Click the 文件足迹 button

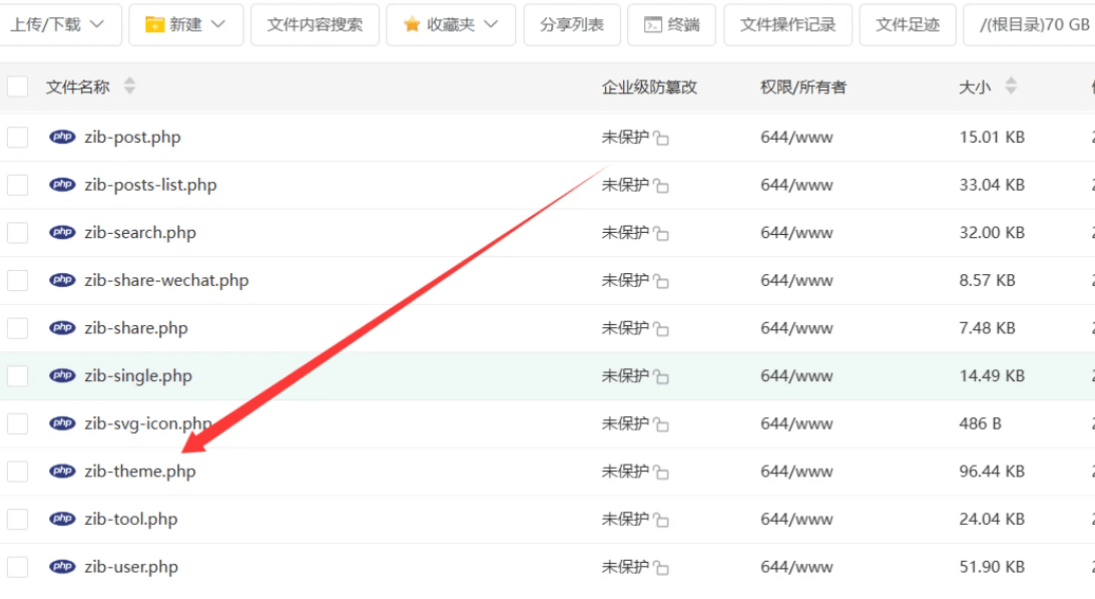[x=908, y=25]
